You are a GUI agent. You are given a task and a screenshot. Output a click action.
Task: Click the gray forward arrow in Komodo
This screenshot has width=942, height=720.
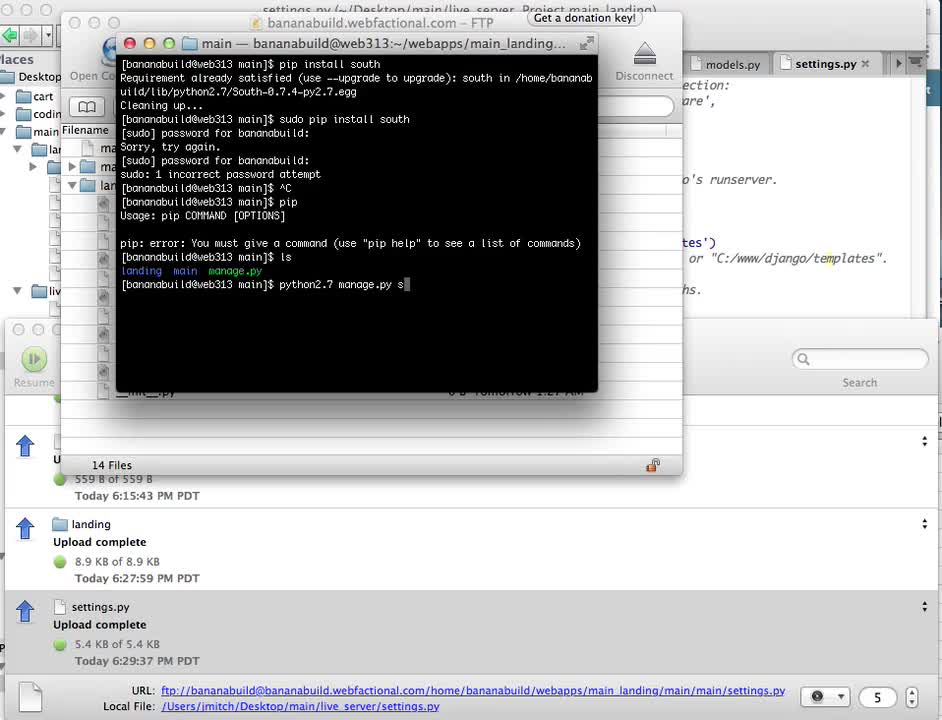(29, 35)
